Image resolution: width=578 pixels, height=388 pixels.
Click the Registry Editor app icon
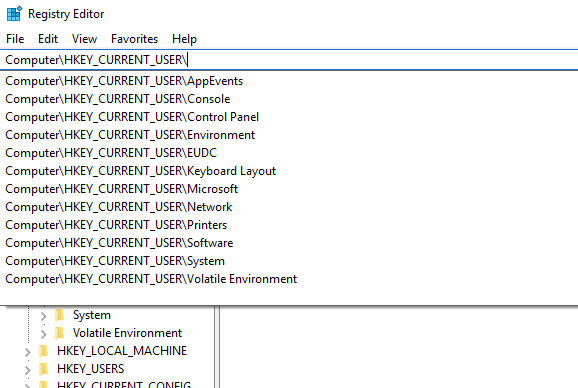(14, 14)
